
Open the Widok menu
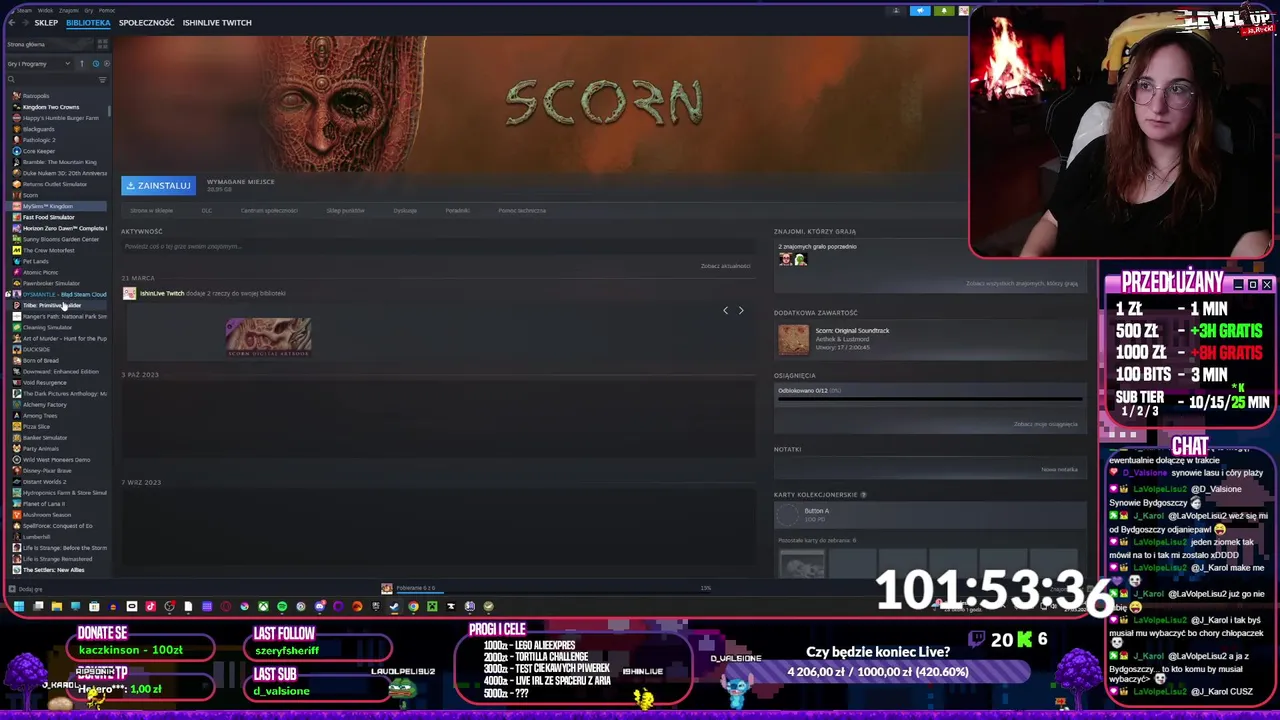[x=45, y=10]
